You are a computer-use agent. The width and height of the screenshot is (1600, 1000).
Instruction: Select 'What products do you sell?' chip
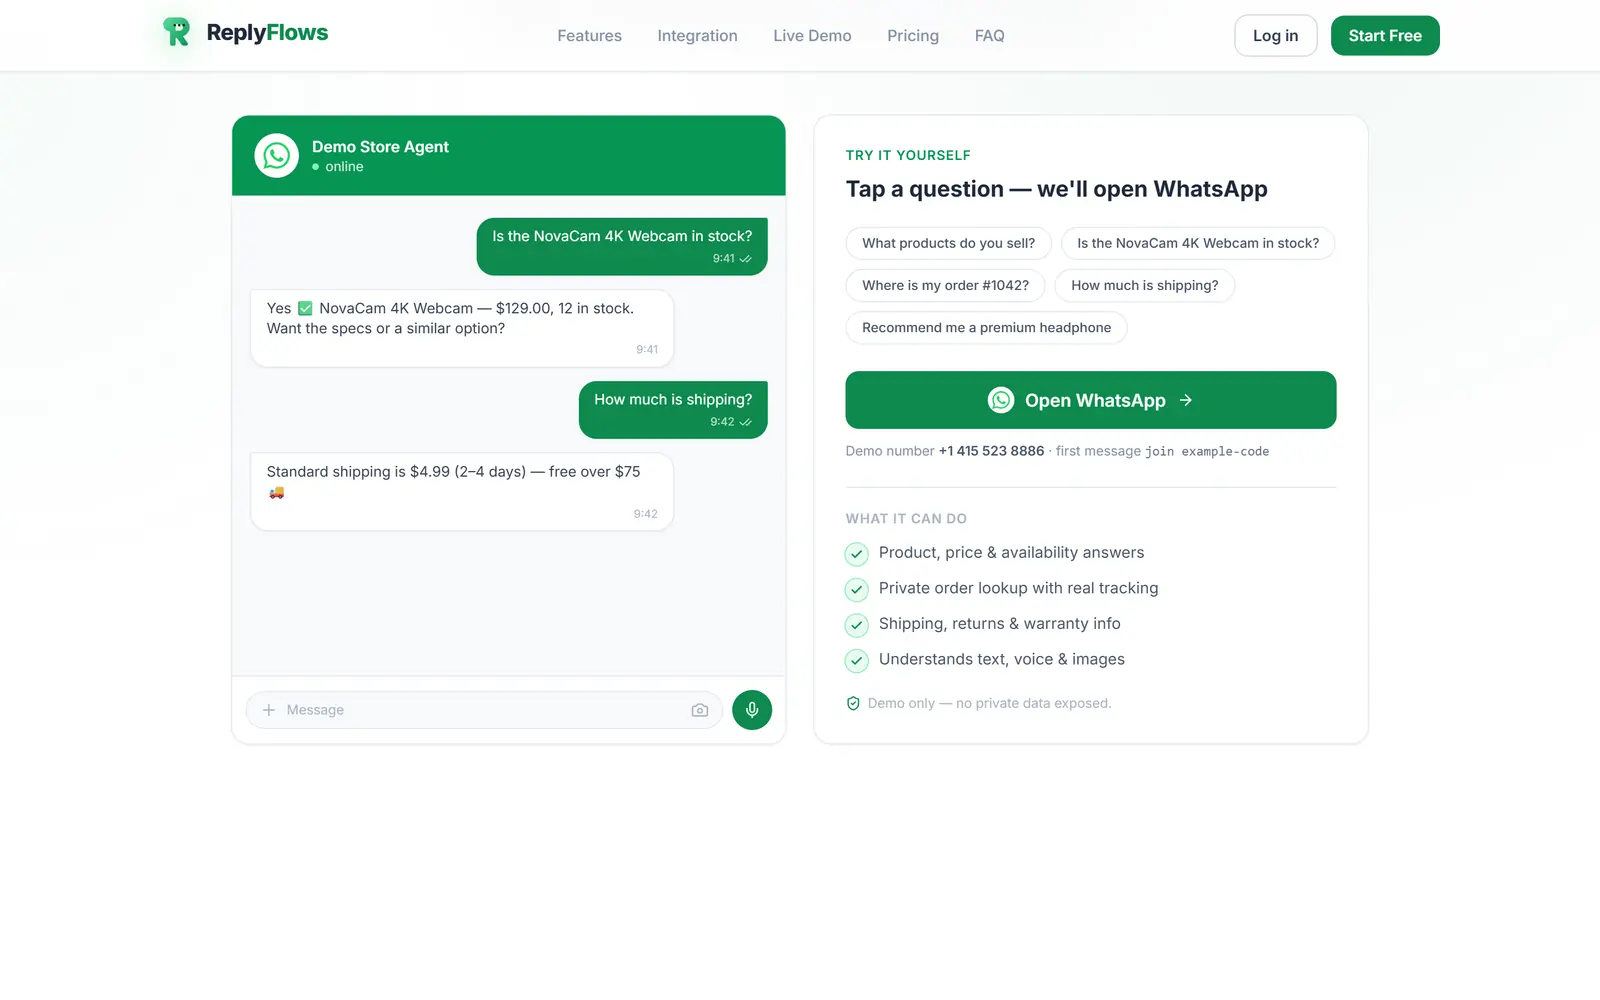tap(948, 243)
